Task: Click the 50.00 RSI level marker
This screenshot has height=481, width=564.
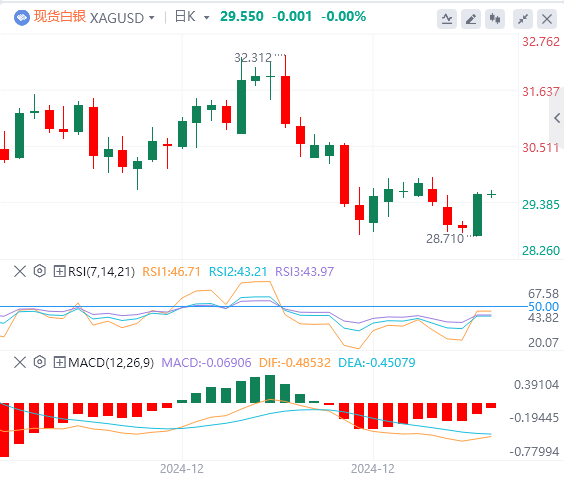Action: [x=543, y=307]
